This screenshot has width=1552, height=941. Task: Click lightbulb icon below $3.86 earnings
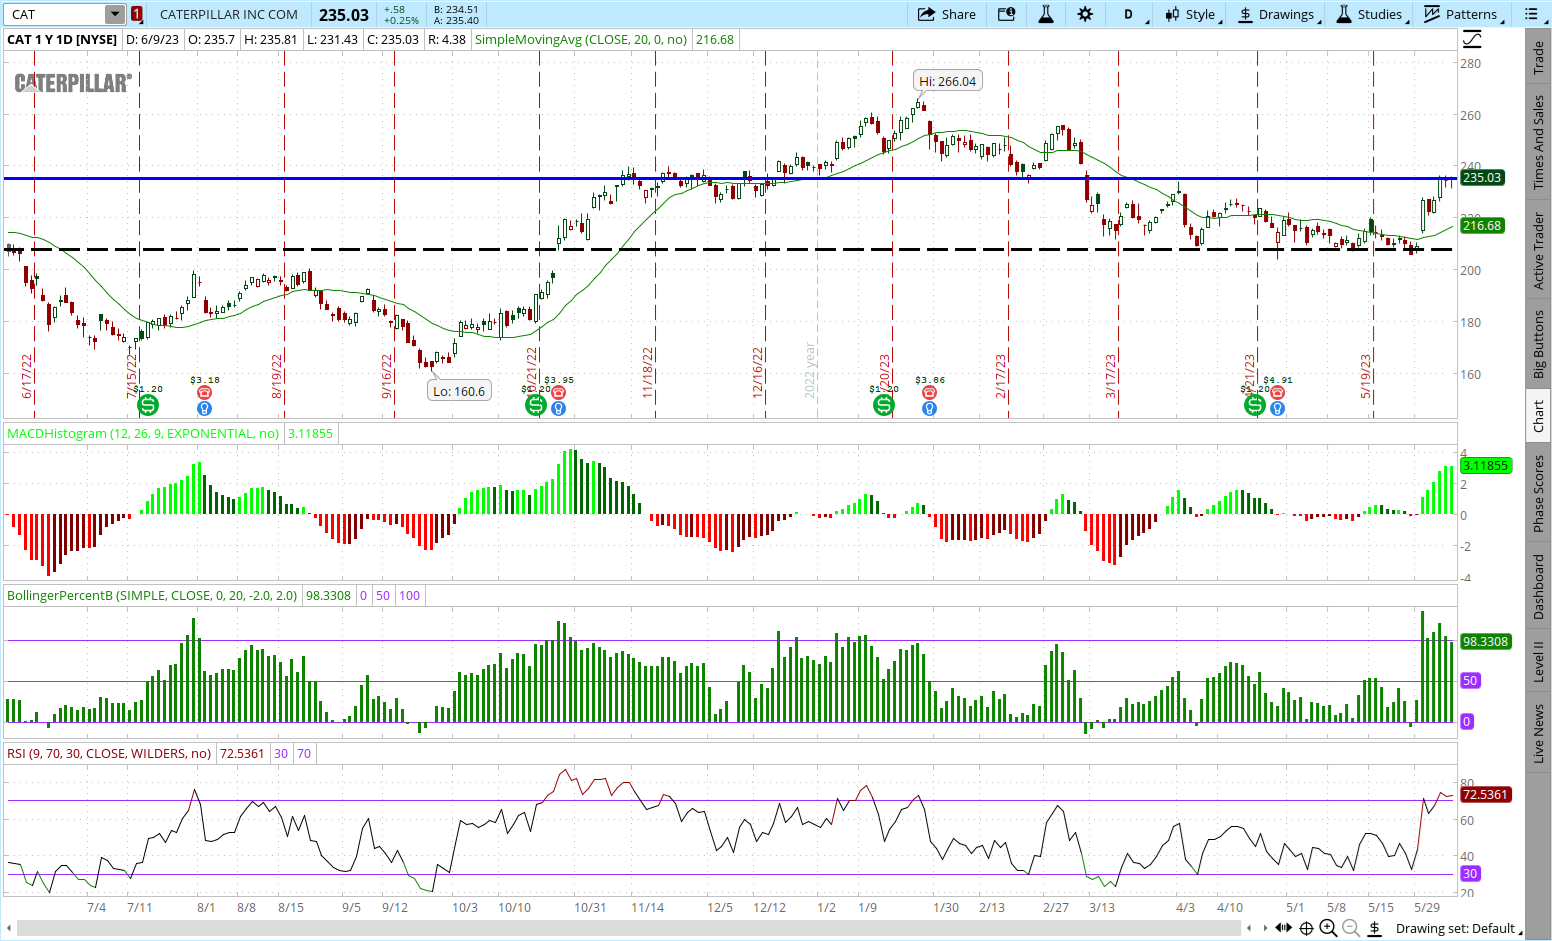coord(929,408)
